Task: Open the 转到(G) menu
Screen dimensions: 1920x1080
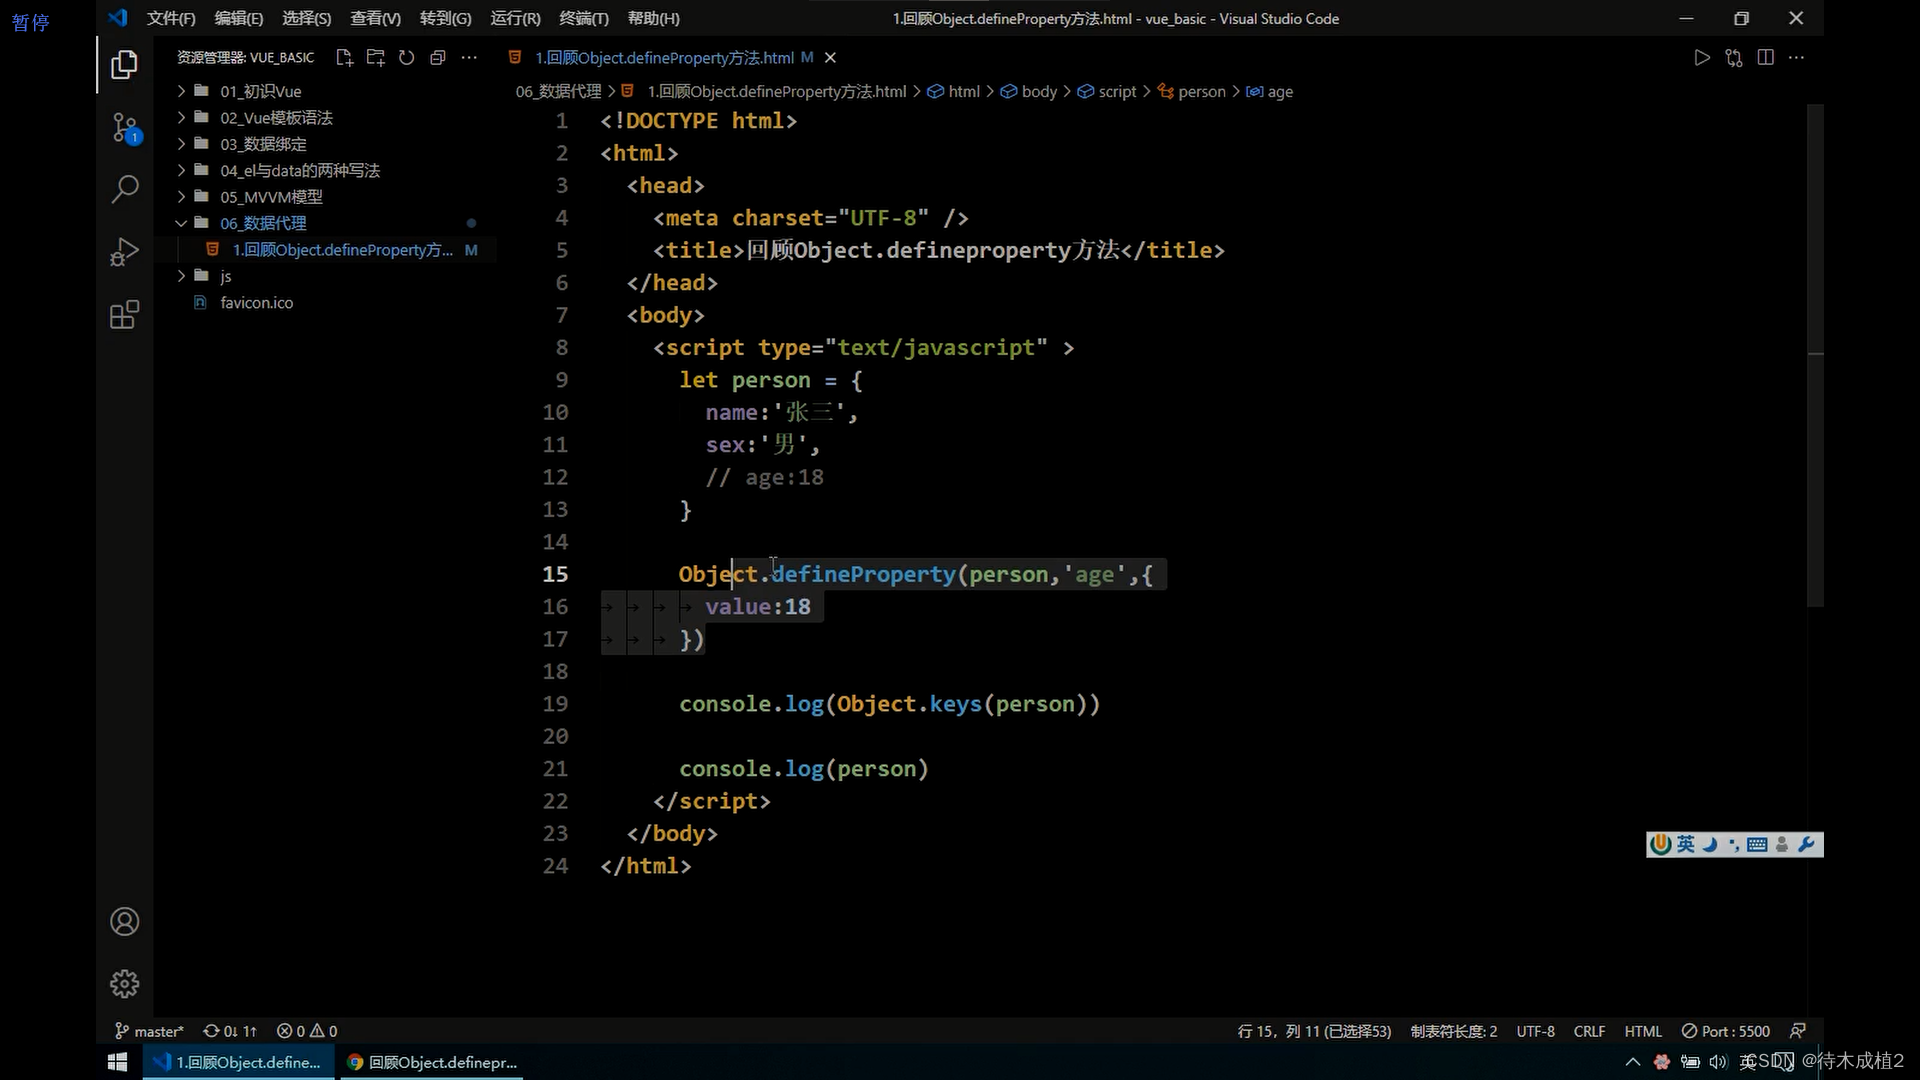Action: point(446,18)
